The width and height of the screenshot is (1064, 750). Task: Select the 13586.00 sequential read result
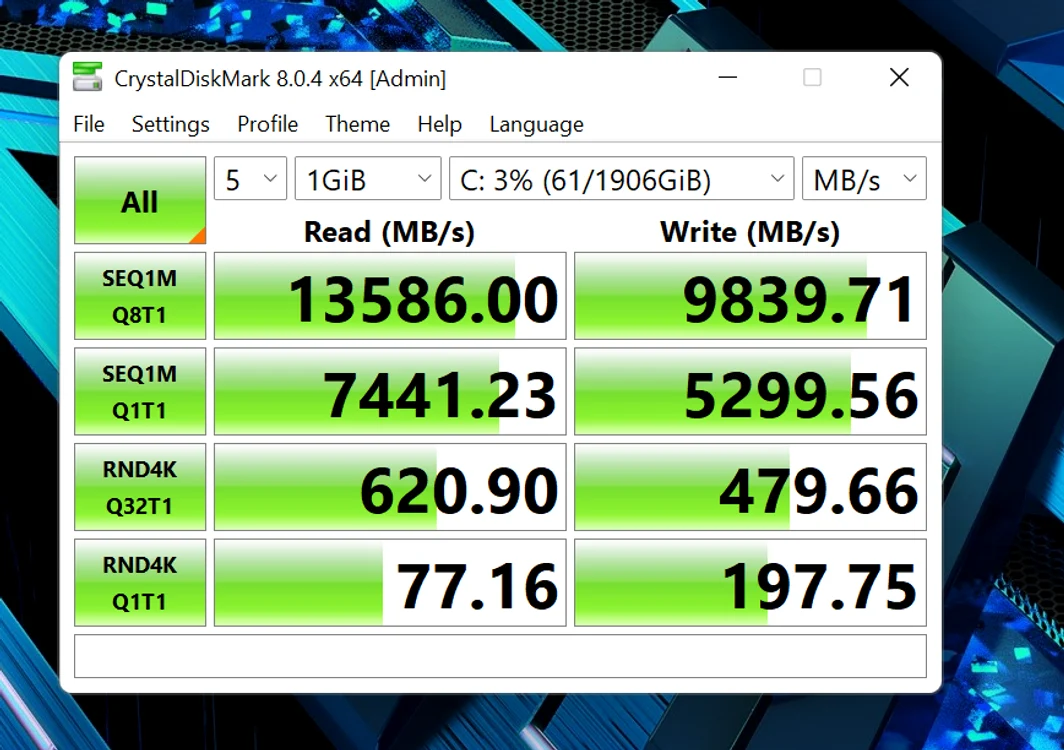[390, 296]
